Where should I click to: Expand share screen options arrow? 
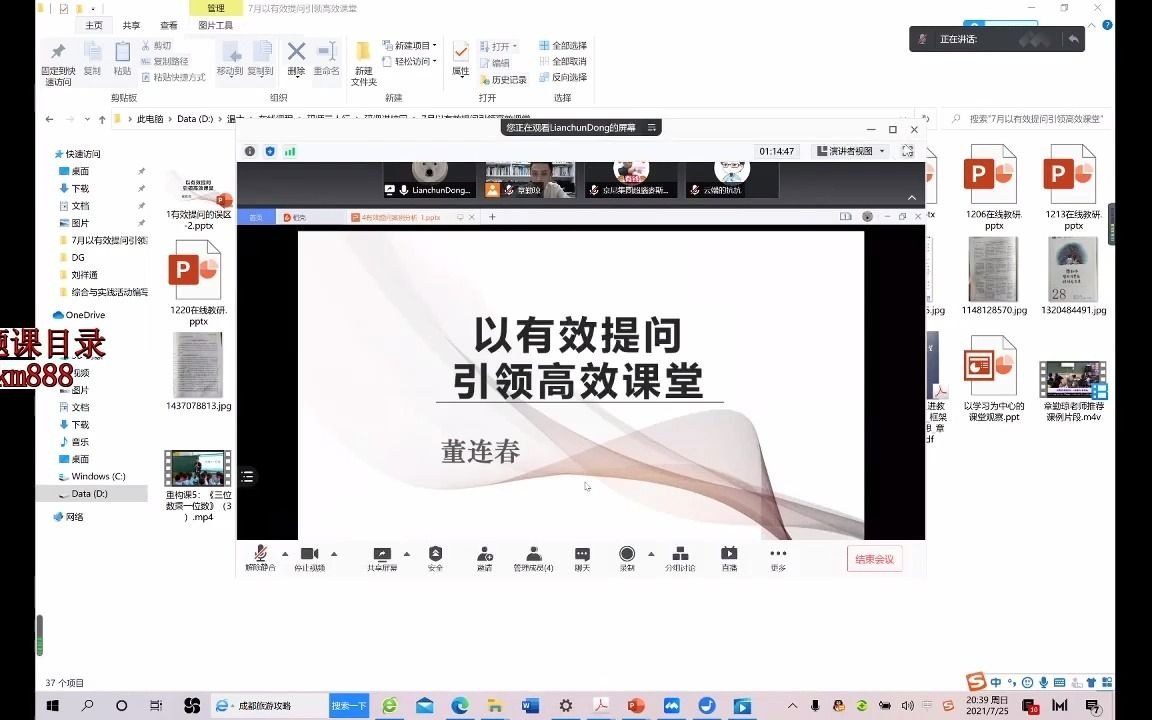coord(407,554)
